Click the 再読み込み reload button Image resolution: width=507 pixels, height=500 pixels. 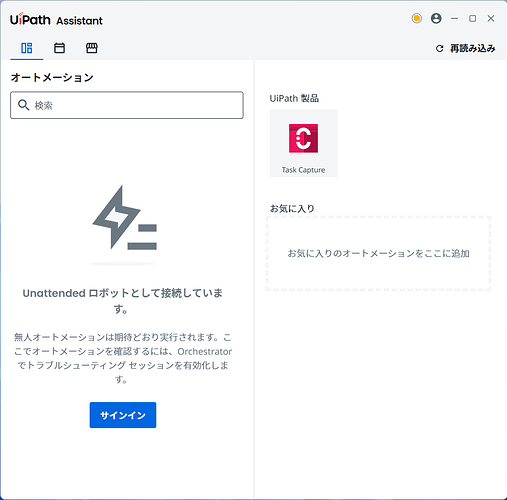[x=466, y=48]
